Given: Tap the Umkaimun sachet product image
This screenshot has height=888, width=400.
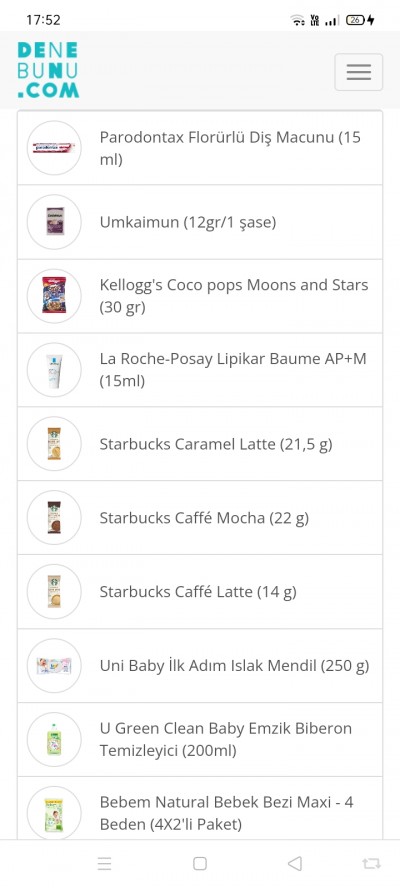Looking at the screenshot, I should [x=54, y=222].
